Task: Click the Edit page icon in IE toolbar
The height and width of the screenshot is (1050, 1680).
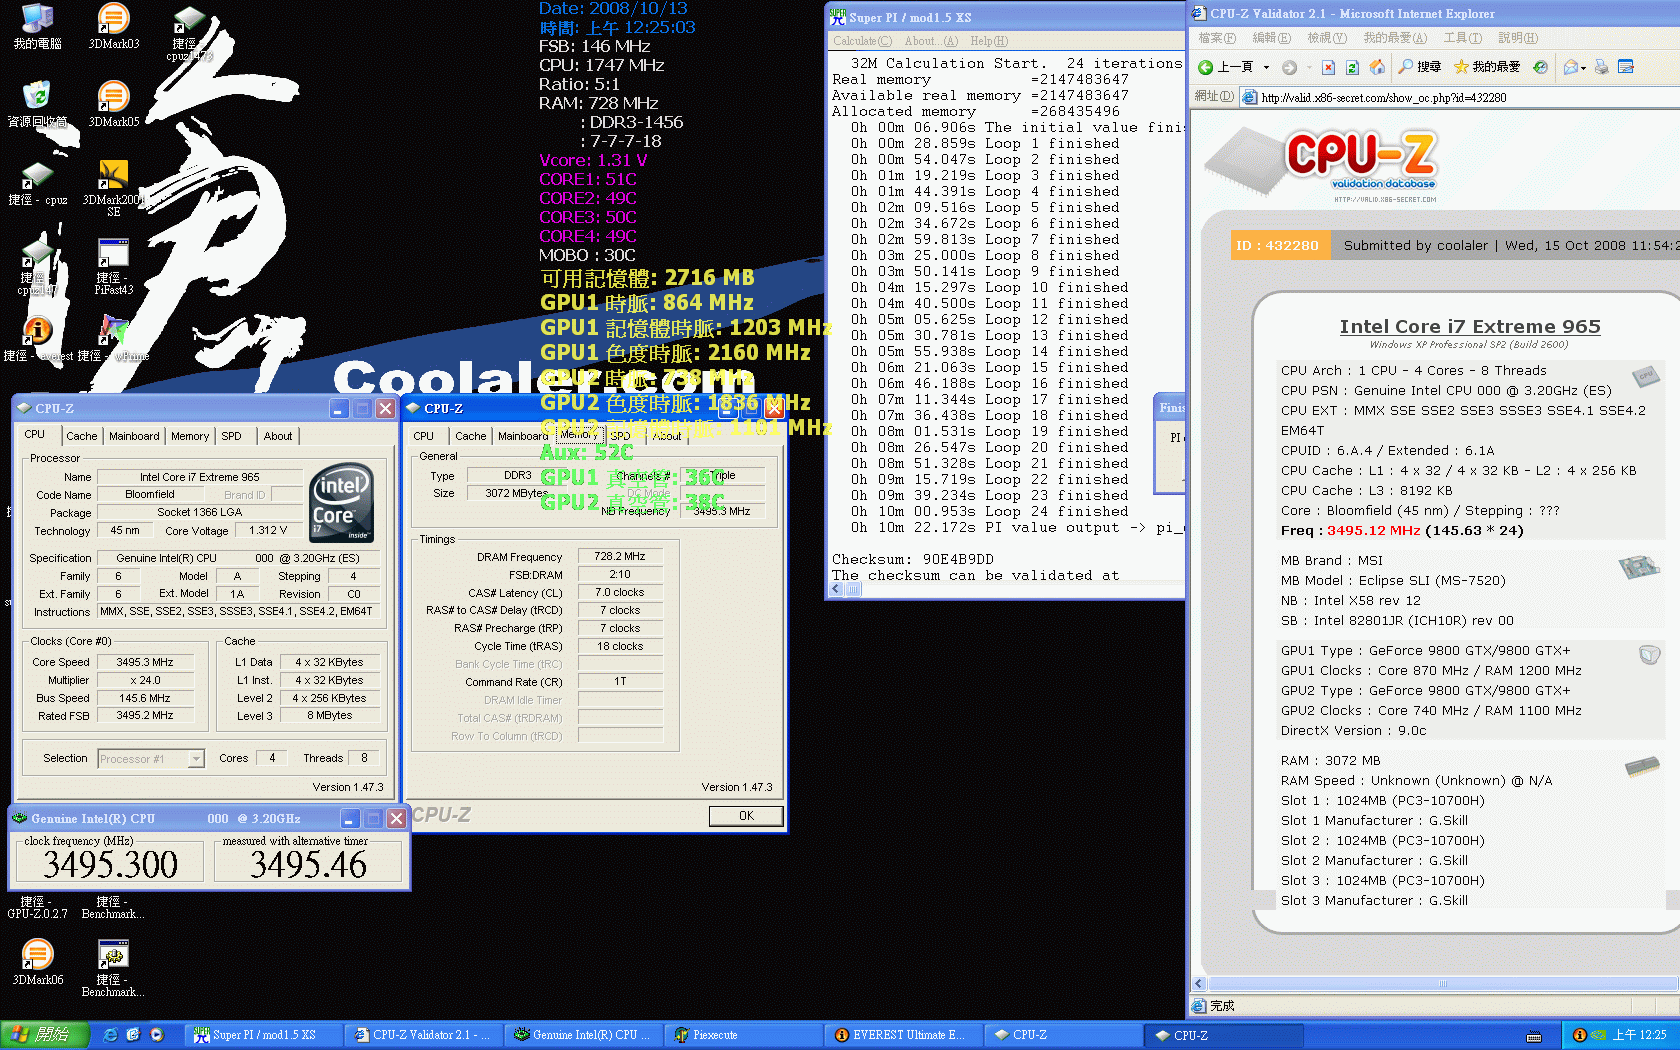Action: [x=1626, y=67]
